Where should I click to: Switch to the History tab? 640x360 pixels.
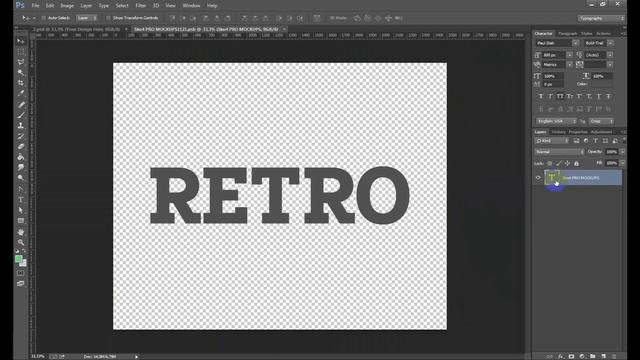tap(558, 132)
